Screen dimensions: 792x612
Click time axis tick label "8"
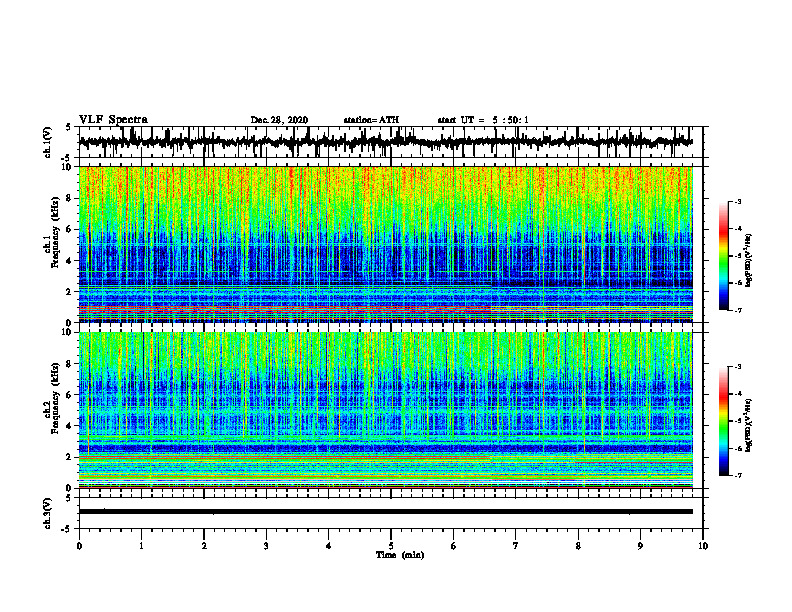578,546
